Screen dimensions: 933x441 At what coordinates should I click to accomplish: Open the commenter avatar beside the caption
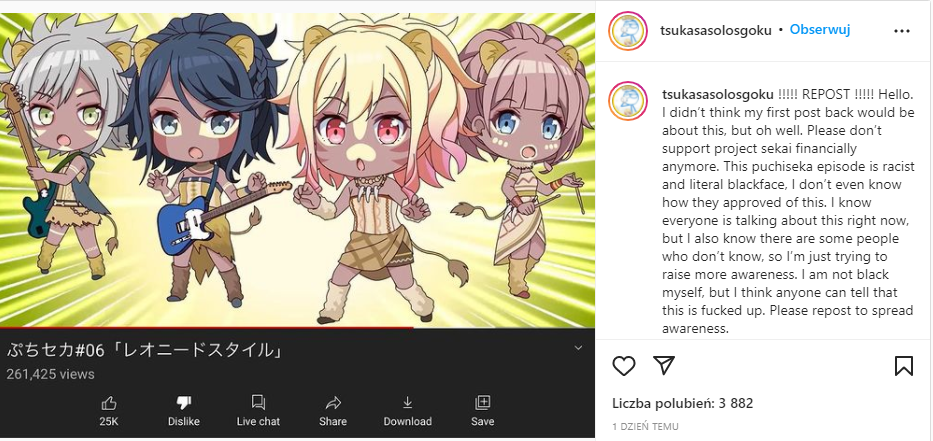point(628,101)
